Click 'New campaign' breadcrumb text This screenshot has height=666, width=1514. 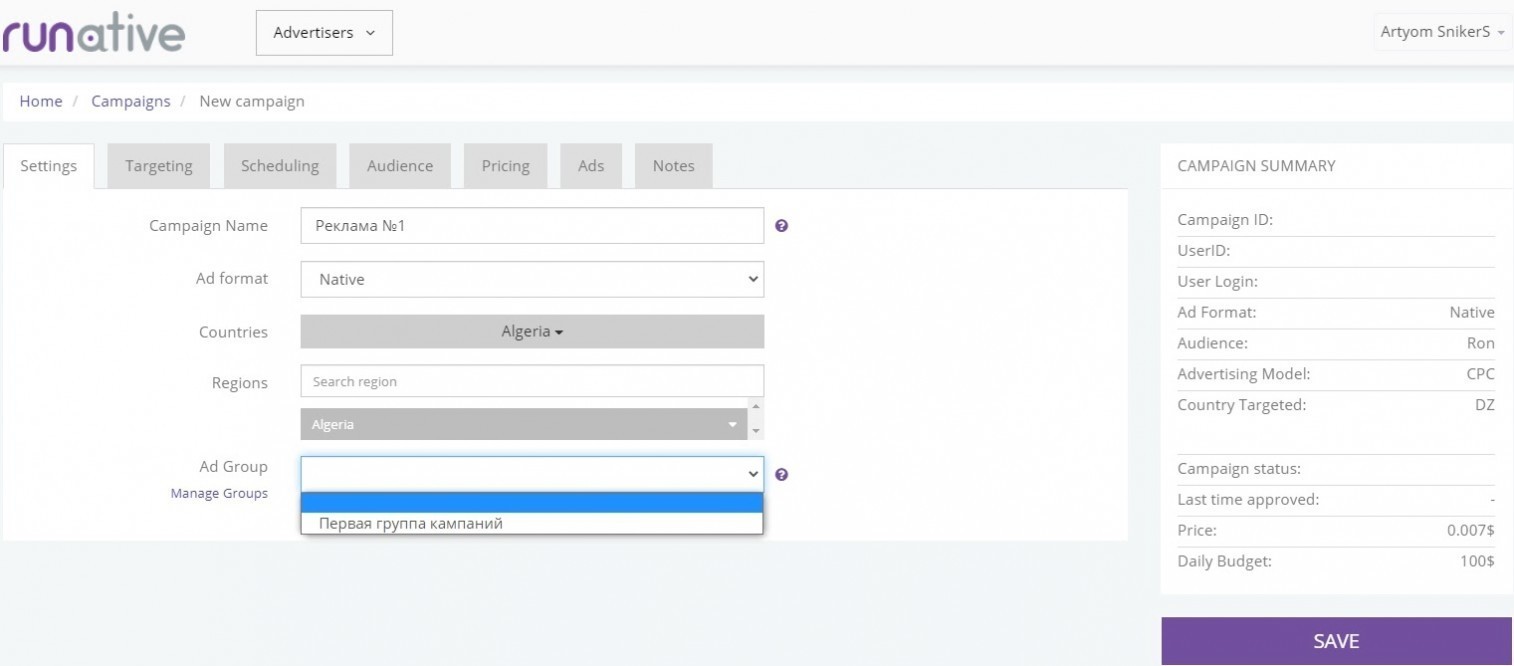(x=252, y=101)
